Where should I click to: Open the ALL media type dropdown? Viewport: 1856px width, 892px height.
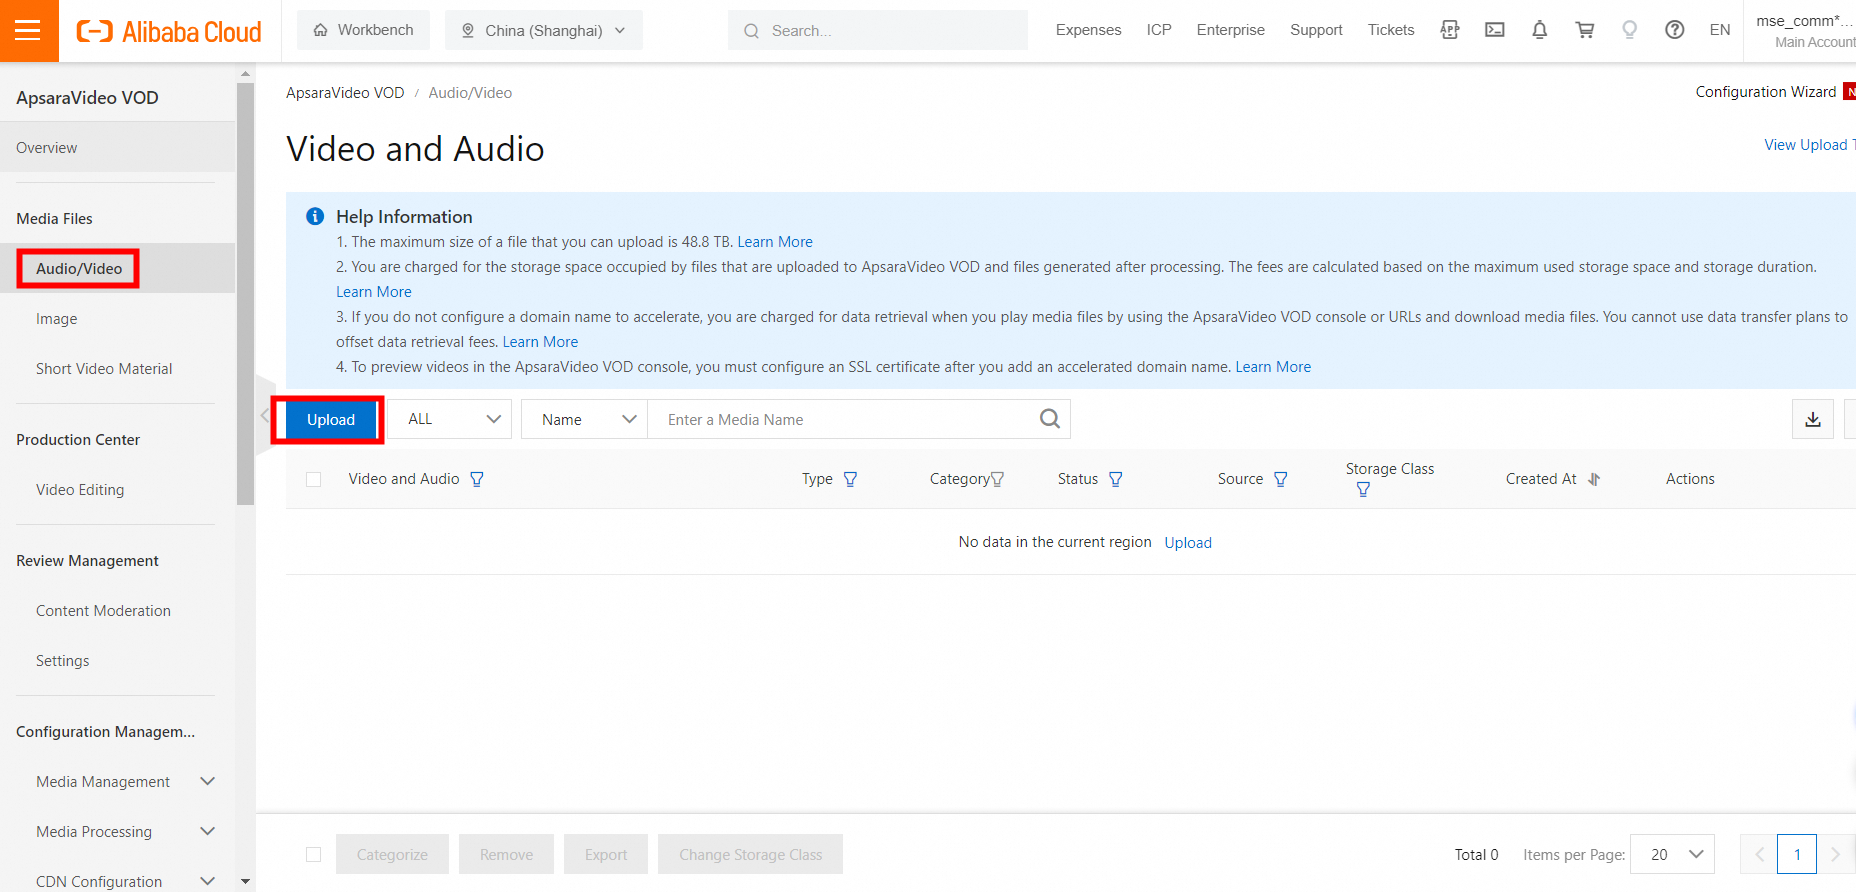[450, 419]
